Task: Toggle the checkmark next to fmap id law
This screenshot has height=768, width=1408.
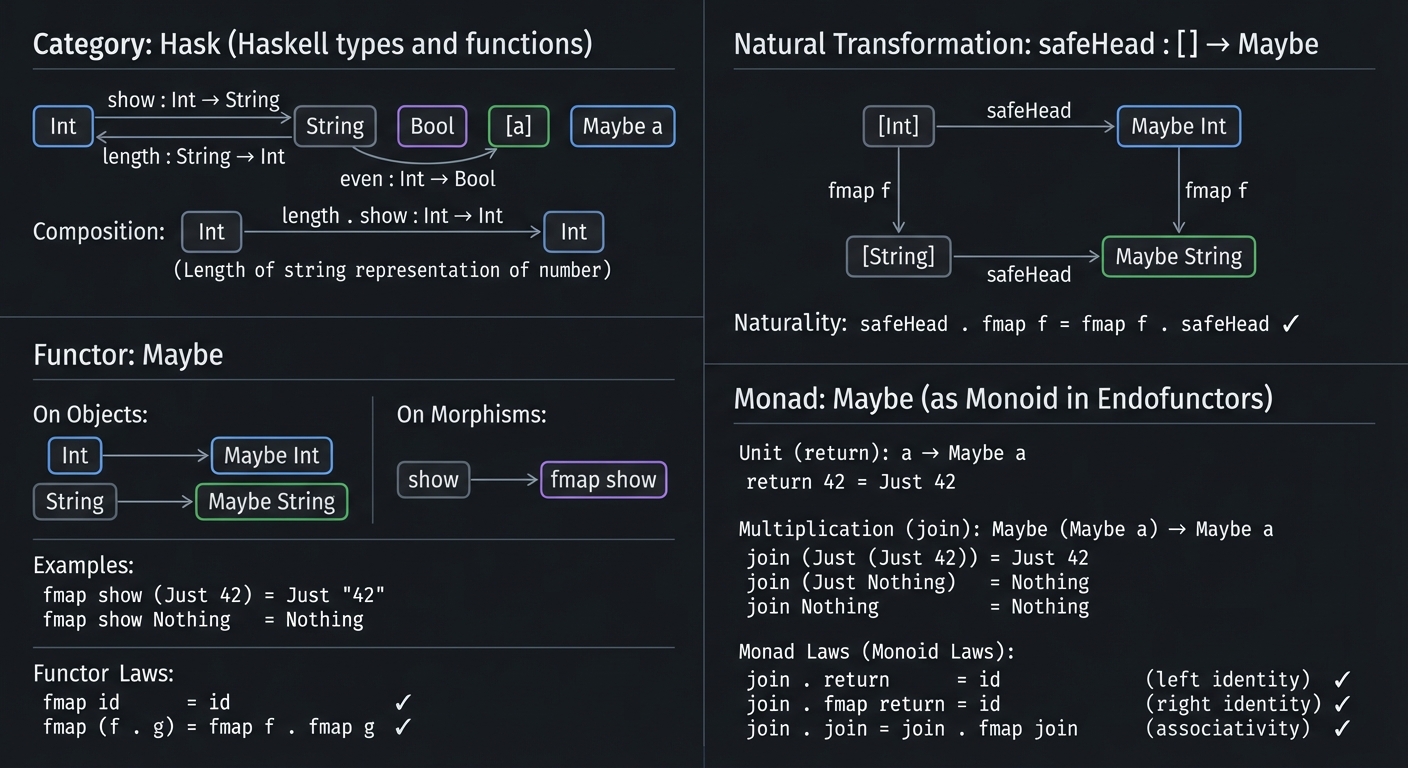Action: [403, 702]
